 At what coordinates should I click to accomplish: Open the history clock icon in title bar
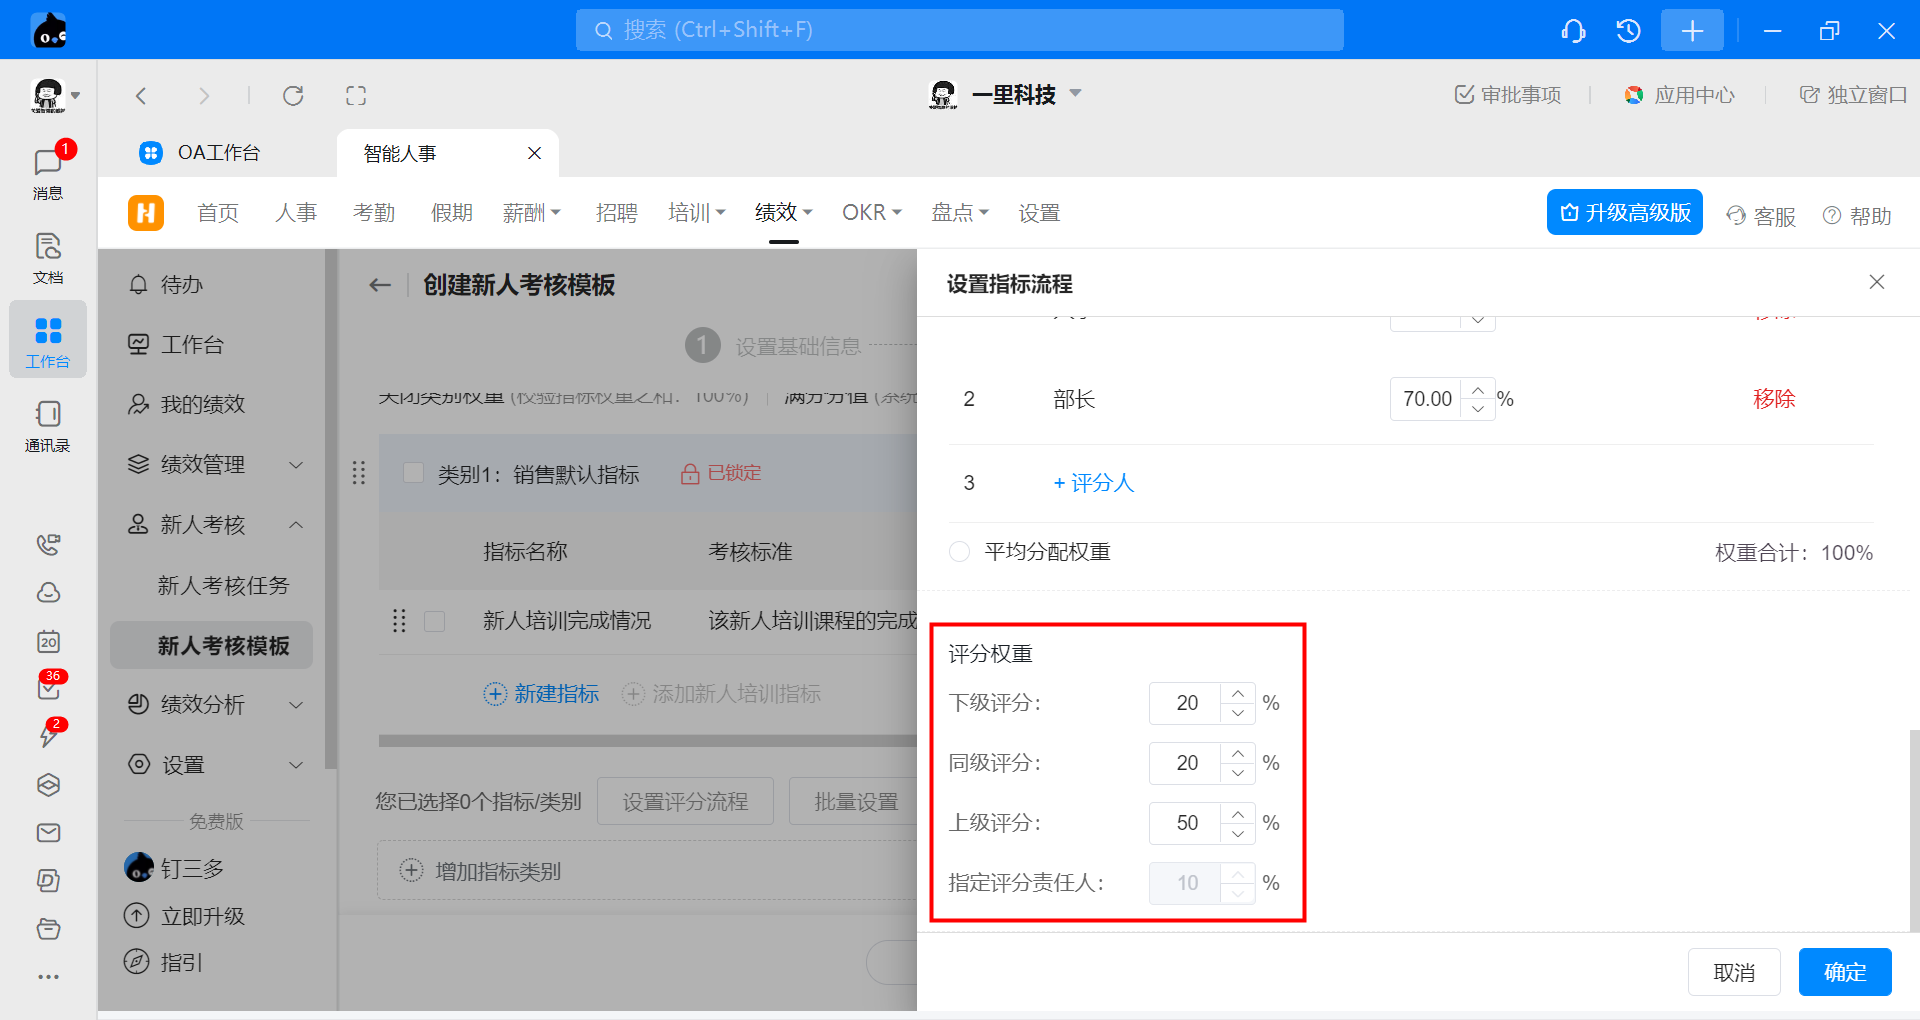(1628, 31)
